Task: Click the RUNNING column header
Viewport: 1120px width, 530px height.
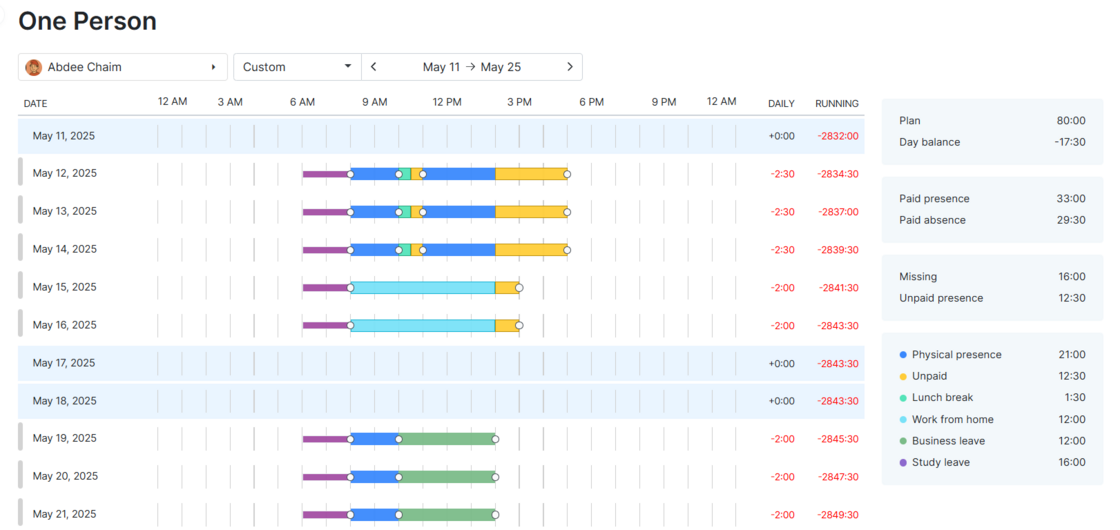Action: (x=836, y=103)
